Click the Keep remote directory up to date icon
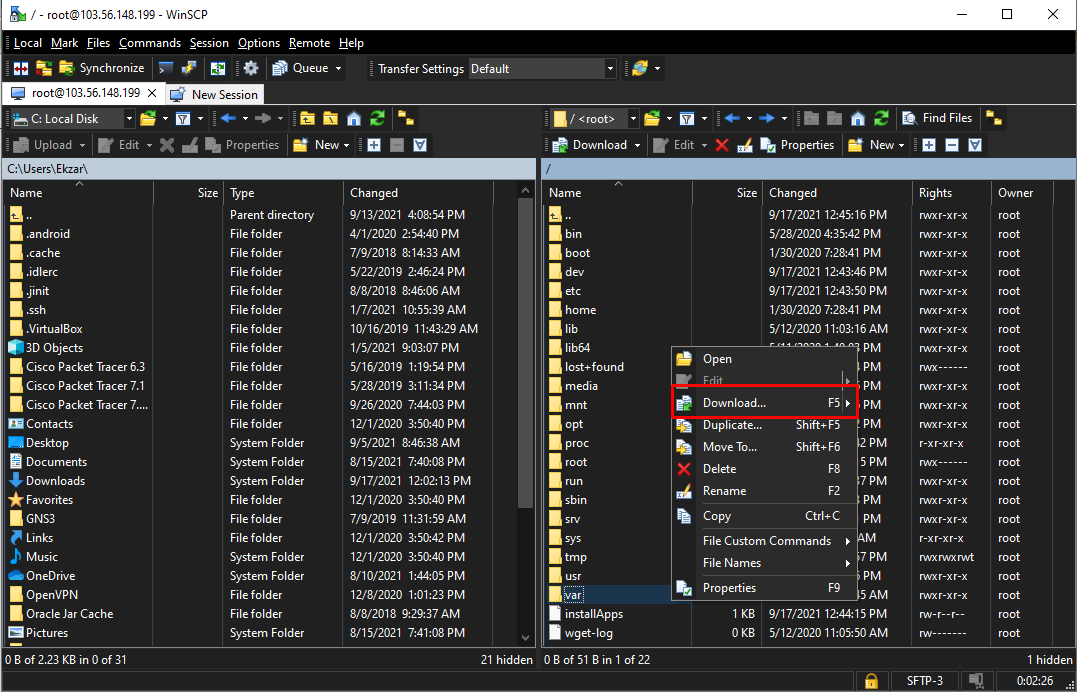 click(x=218, y=68)
